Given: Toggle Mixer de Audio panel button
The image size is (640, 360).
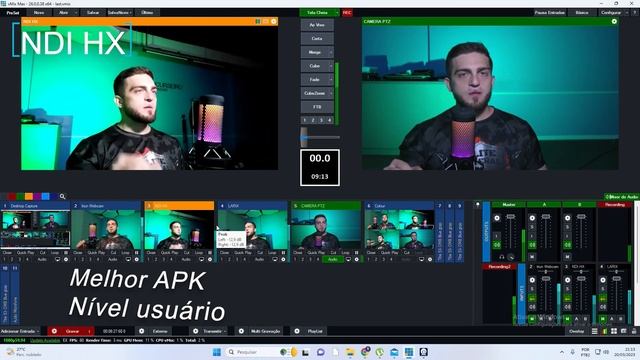Looking at the screenshot, I should [622, 197].
